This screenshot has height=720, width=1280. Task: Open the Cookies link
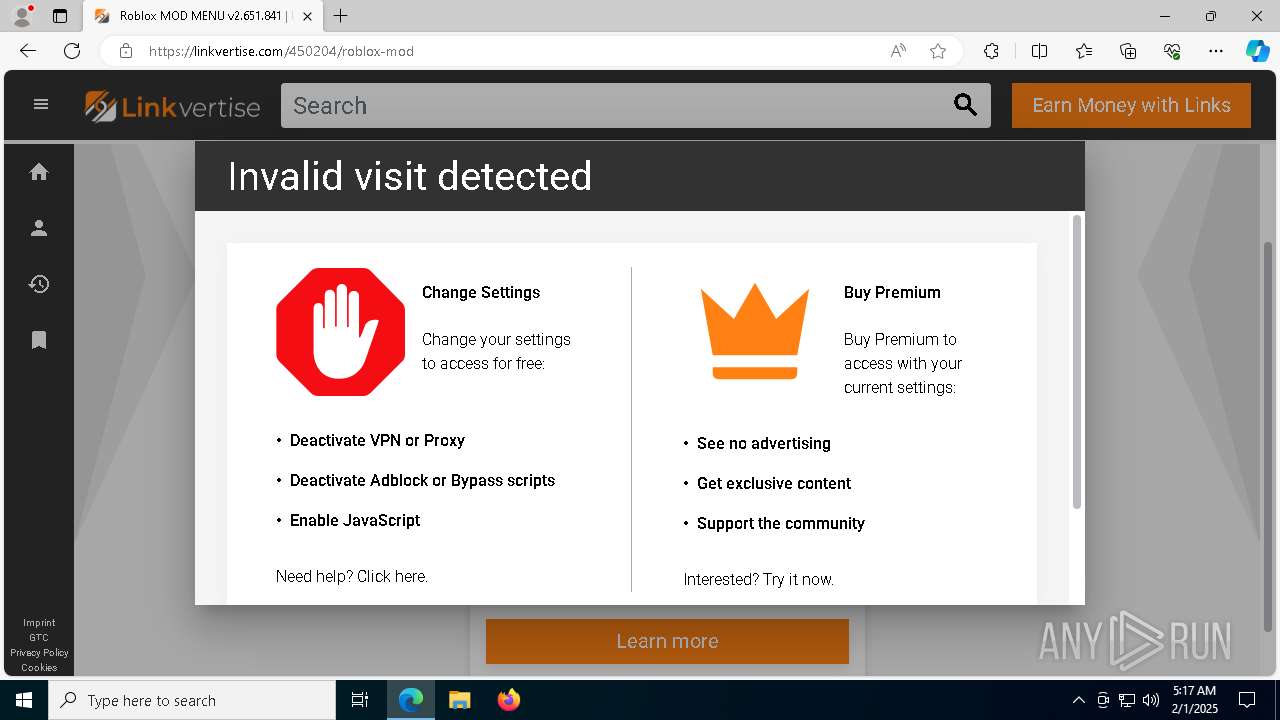[39, 667]
